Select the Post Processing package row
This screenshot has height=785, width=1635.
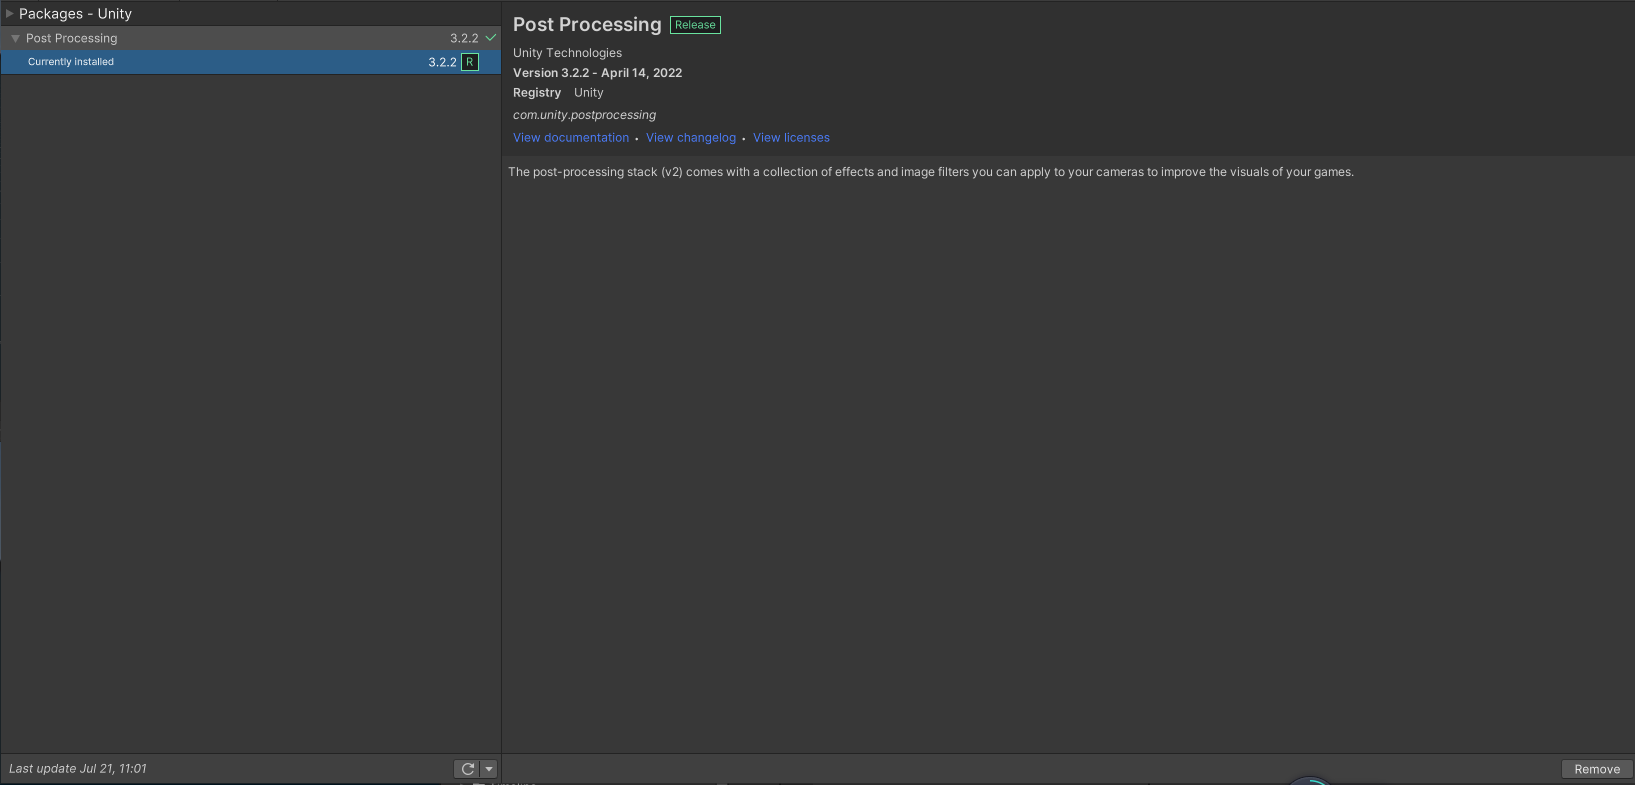tap(250, 38)
